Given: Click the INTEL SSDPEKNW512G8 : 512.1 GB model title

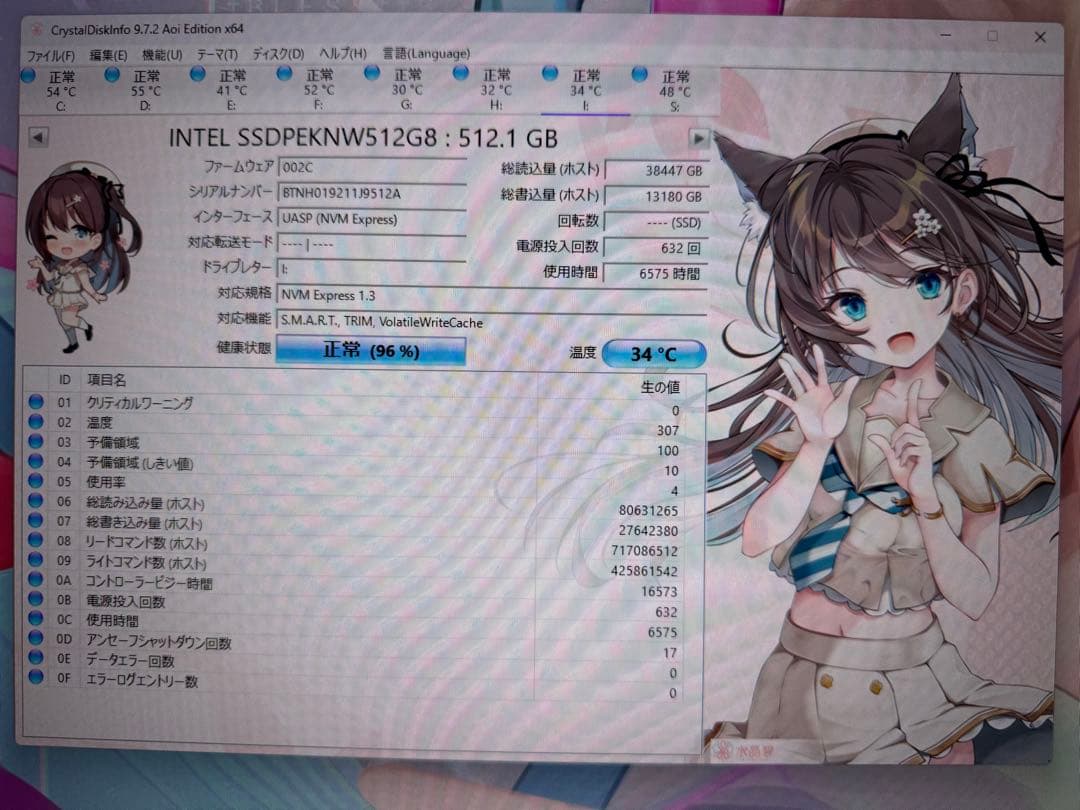Looking at the screenshot, I should (363, 138).
